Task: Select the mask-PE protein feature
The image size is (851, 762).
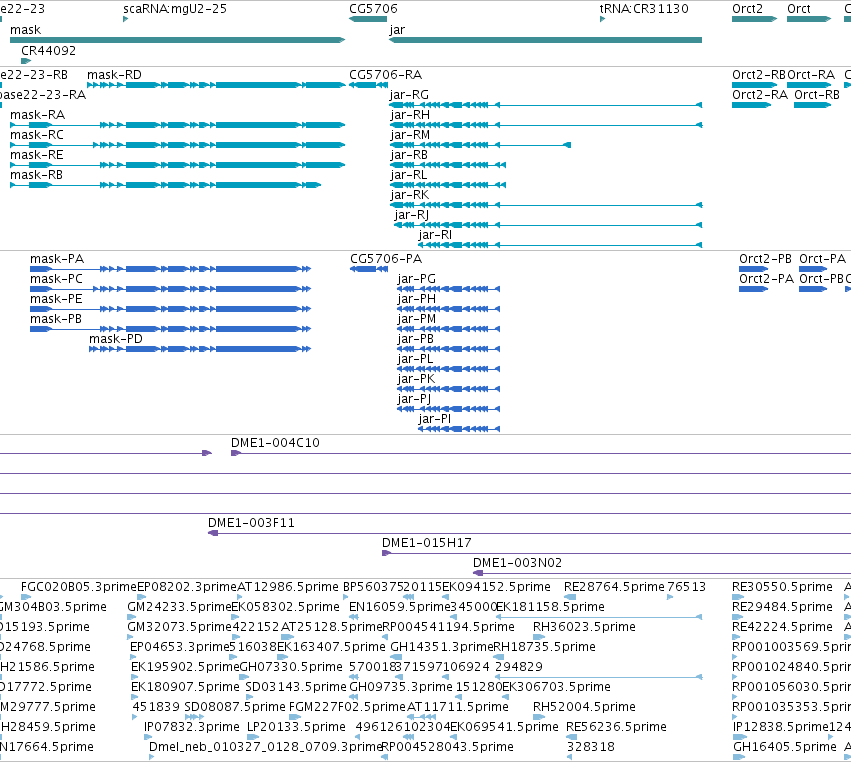Action: pos(170,309)
